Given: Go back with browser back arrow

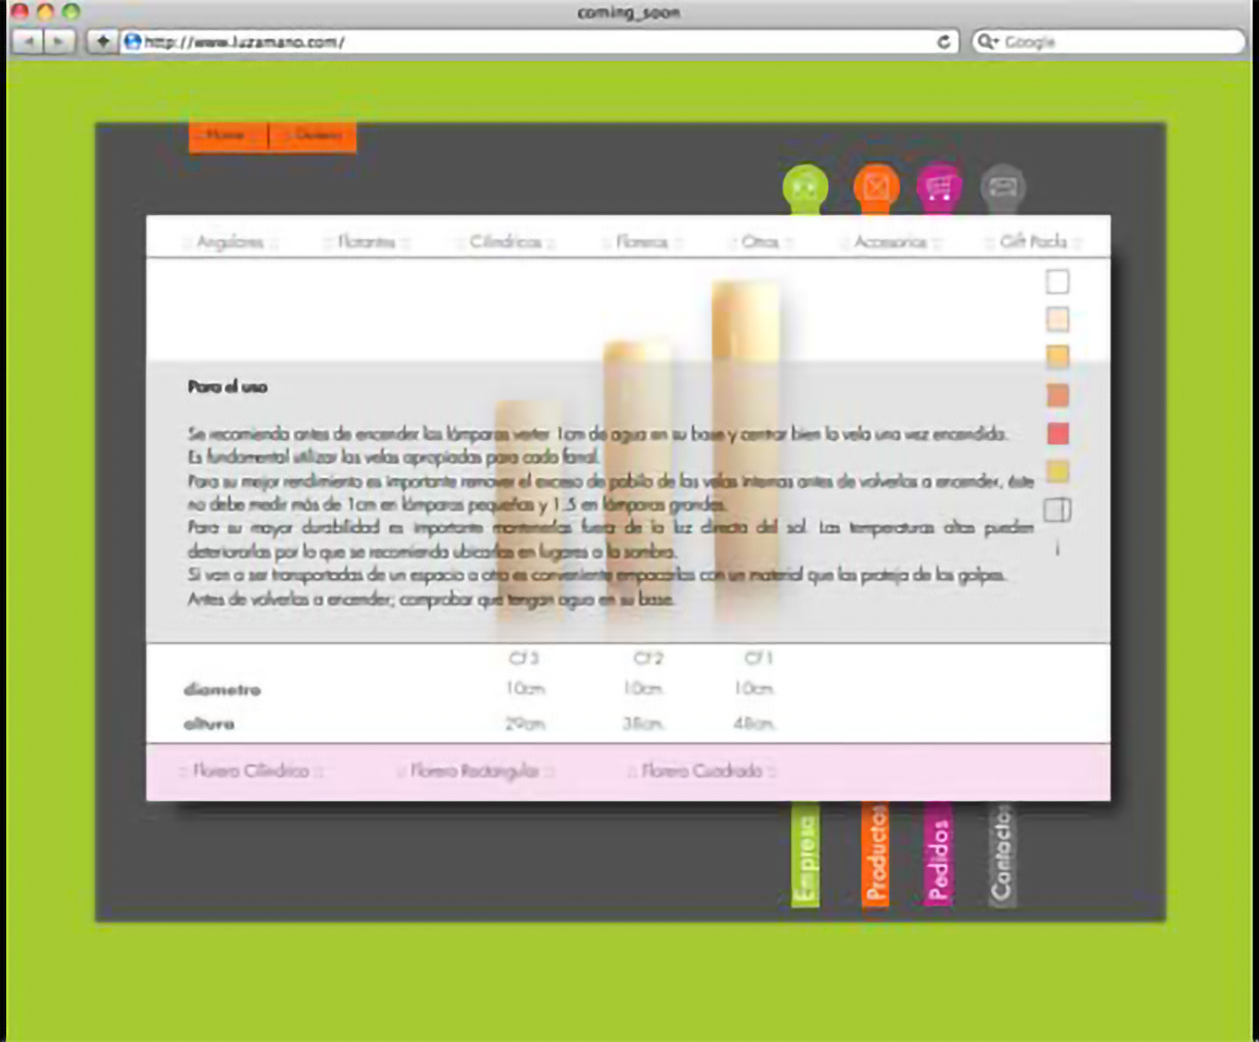Looking at the screenshot, I should click(x=29, y=41).
